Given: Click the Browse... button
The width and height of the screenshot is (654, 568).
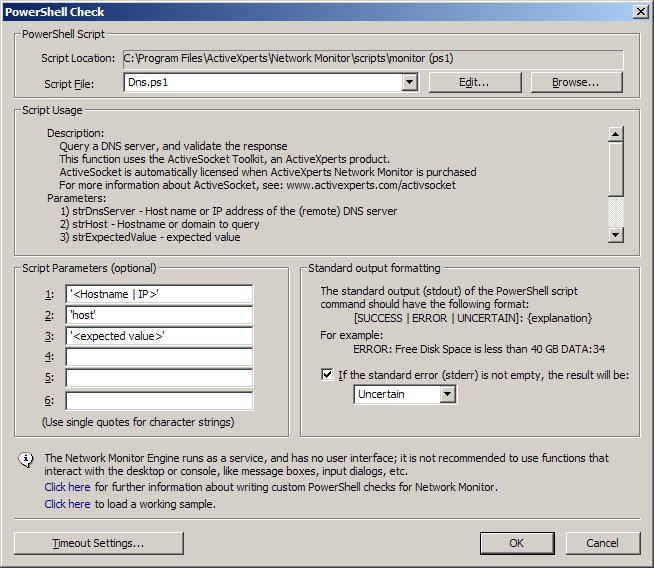Looking at the screenshot, I should coord(576,82).
